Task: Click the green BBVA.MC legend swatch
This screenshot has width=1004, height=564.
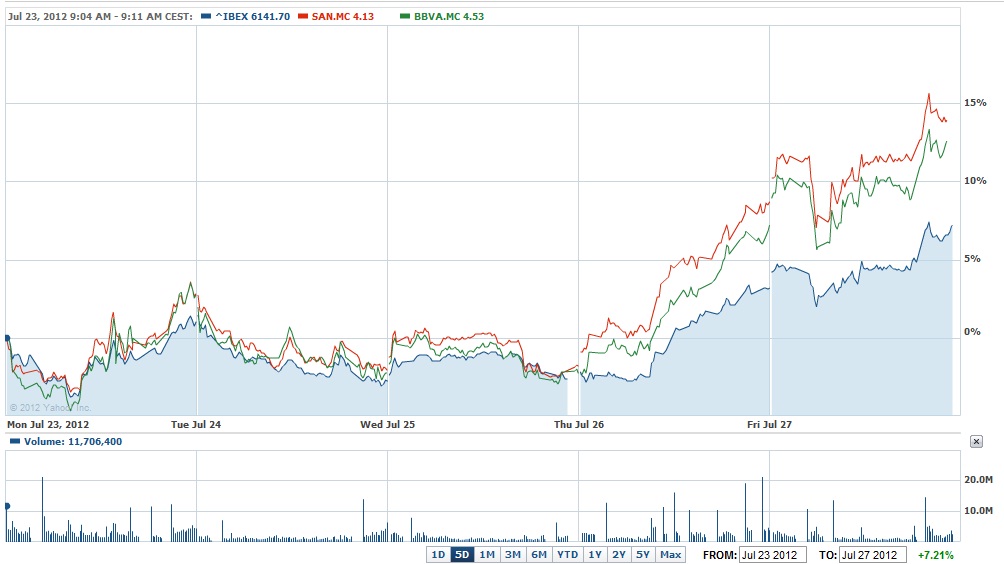Action: click(405, 16)
